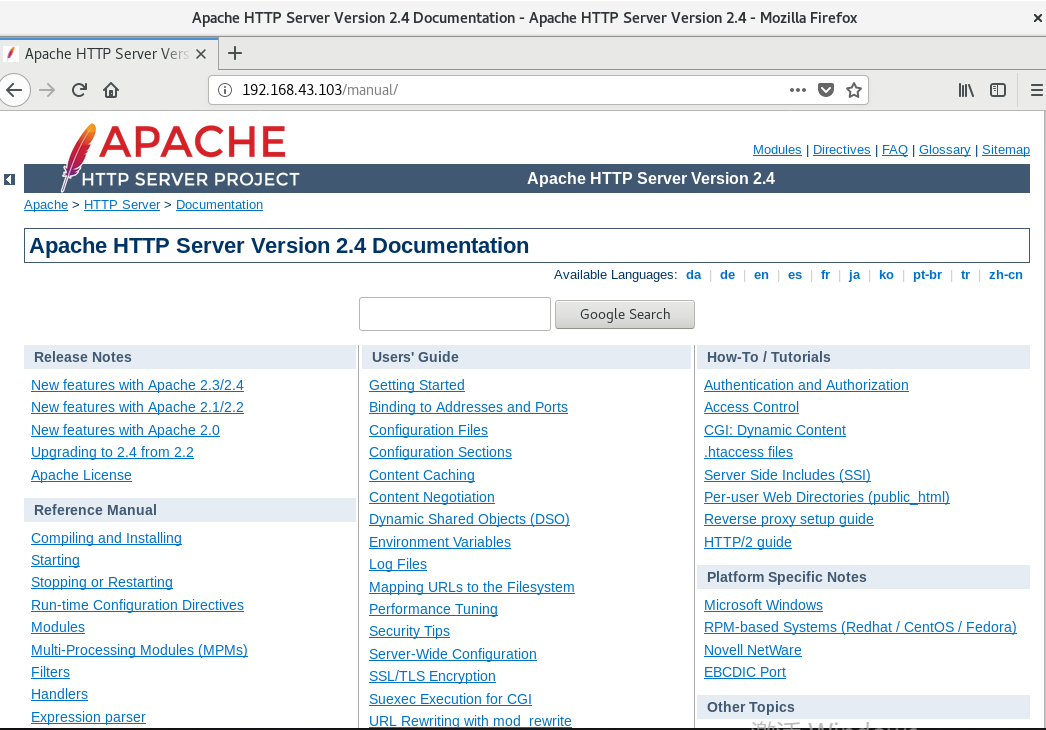Screen dimensions: 1046x730
Task: Open the HTTP/2 guide
Action: [x=748, y=542]
